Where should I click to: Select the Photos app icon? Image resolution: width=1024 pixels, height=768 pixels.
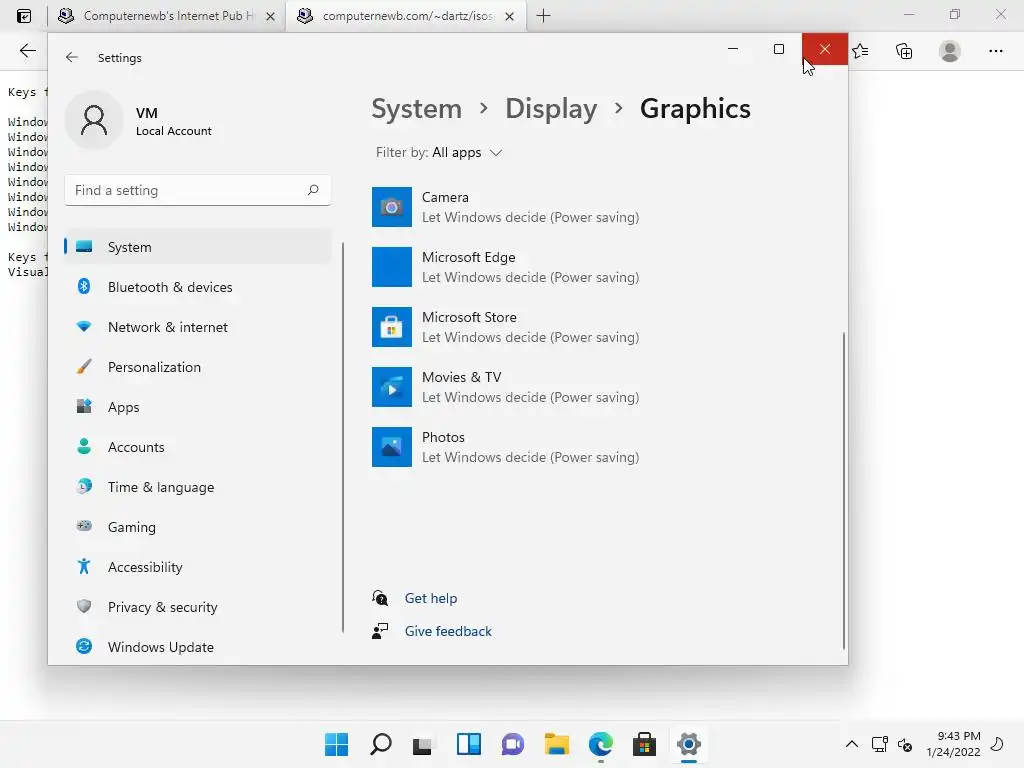(392, 447)
